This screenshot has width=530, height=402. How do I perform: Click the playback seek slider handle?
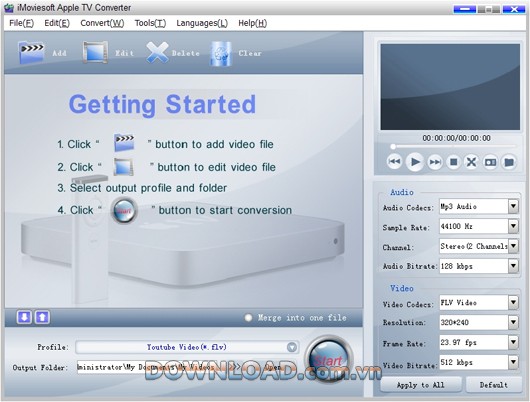tap(393, 146)
